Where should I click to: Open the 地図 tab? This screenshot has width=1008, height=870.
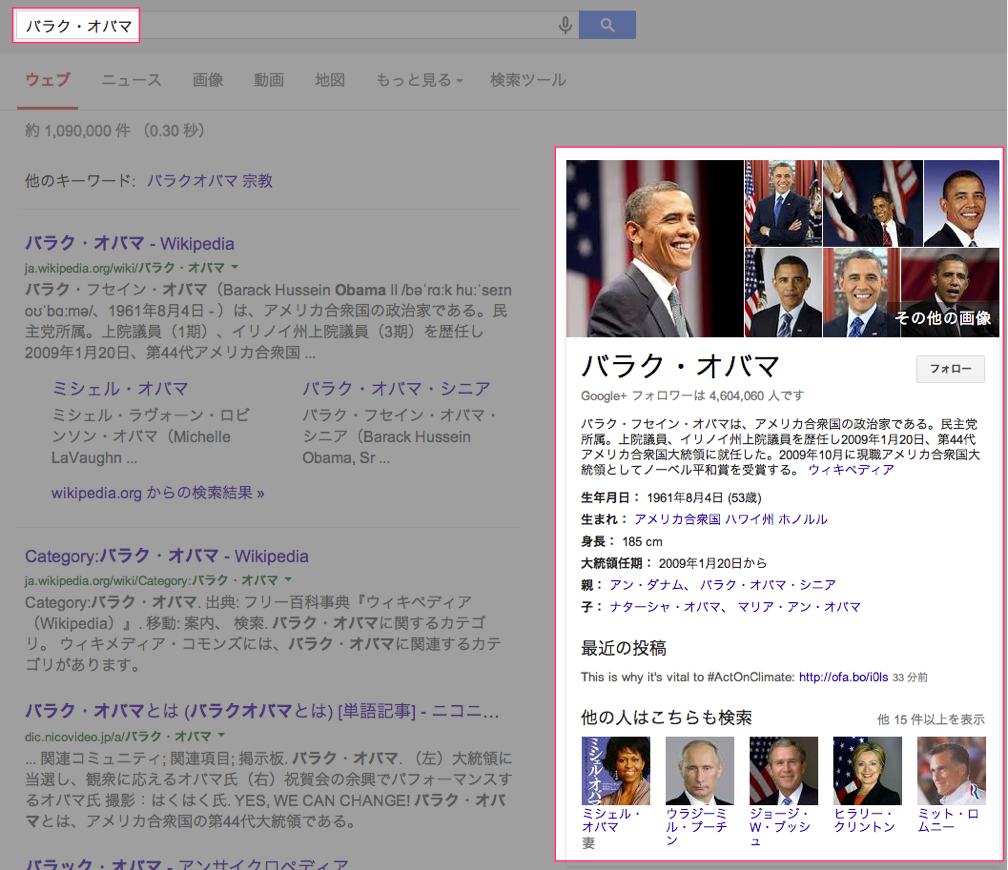point(330,80)
